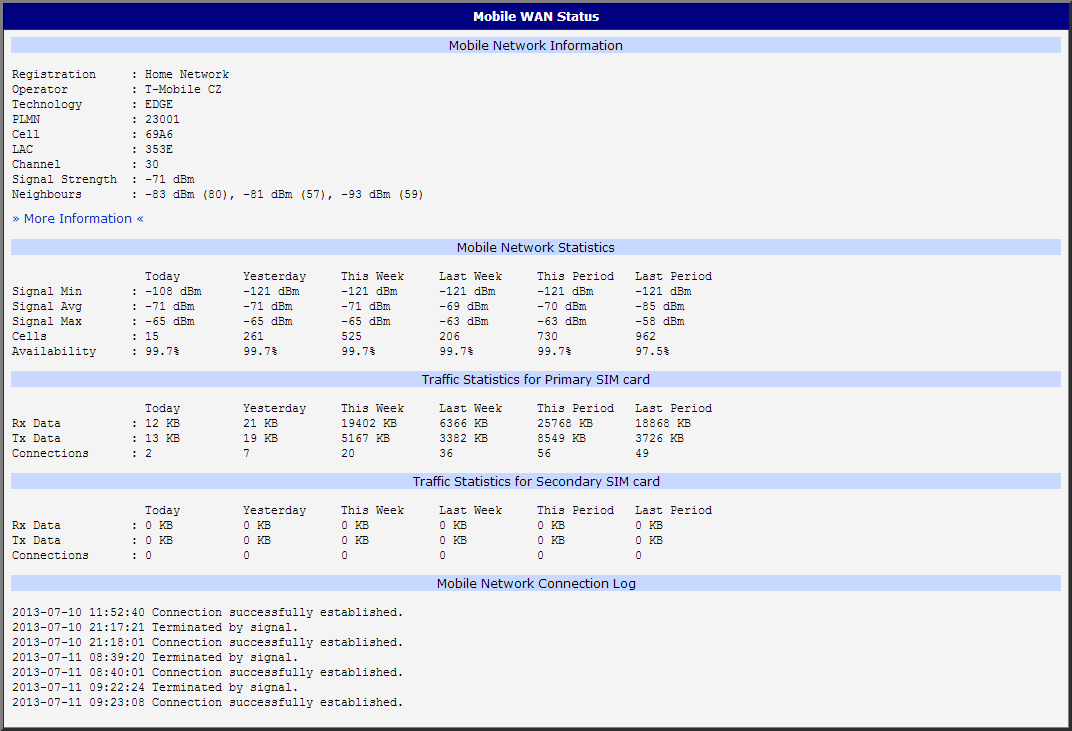Viewport: 1072px width, 731px height.
Task: Click Yesterday's Cells count 261
Action: (253, 337)
